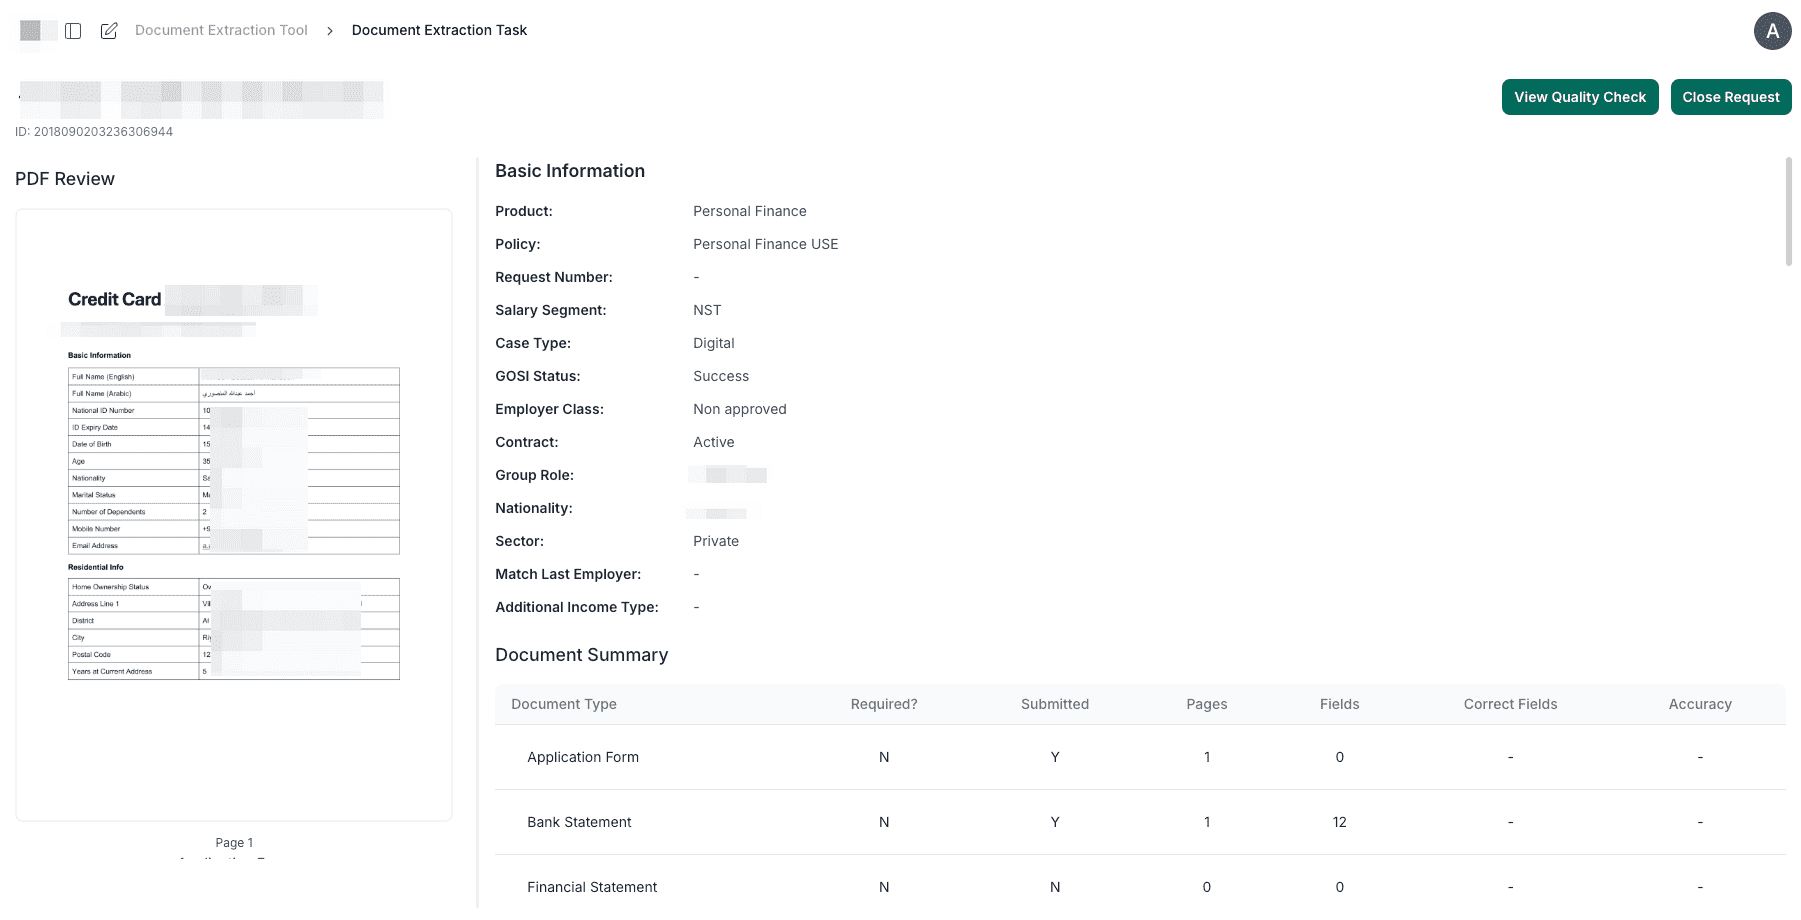
Task: Click the Additional Income Type label
Action: pos(577,607)
